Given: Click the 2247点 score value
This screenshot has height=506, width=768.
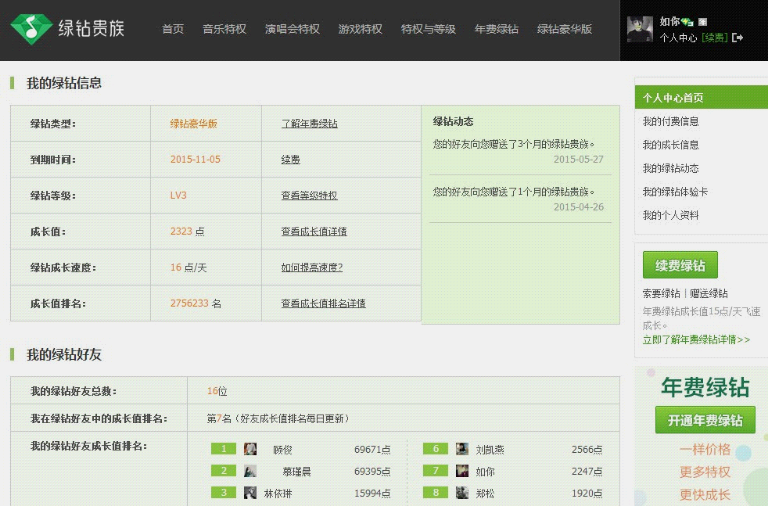Looking at the screenshot, I should pos(587,471).
